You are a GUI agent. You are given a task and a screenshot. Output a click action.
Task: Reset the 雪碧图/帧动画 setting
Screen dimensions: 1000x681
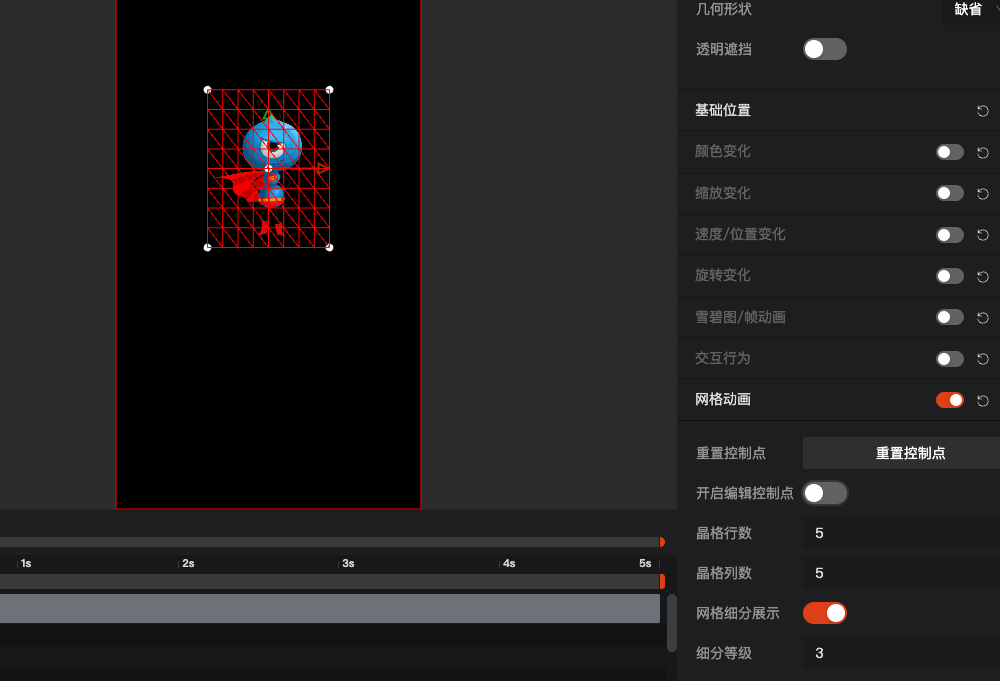click(x=983, y=318)
